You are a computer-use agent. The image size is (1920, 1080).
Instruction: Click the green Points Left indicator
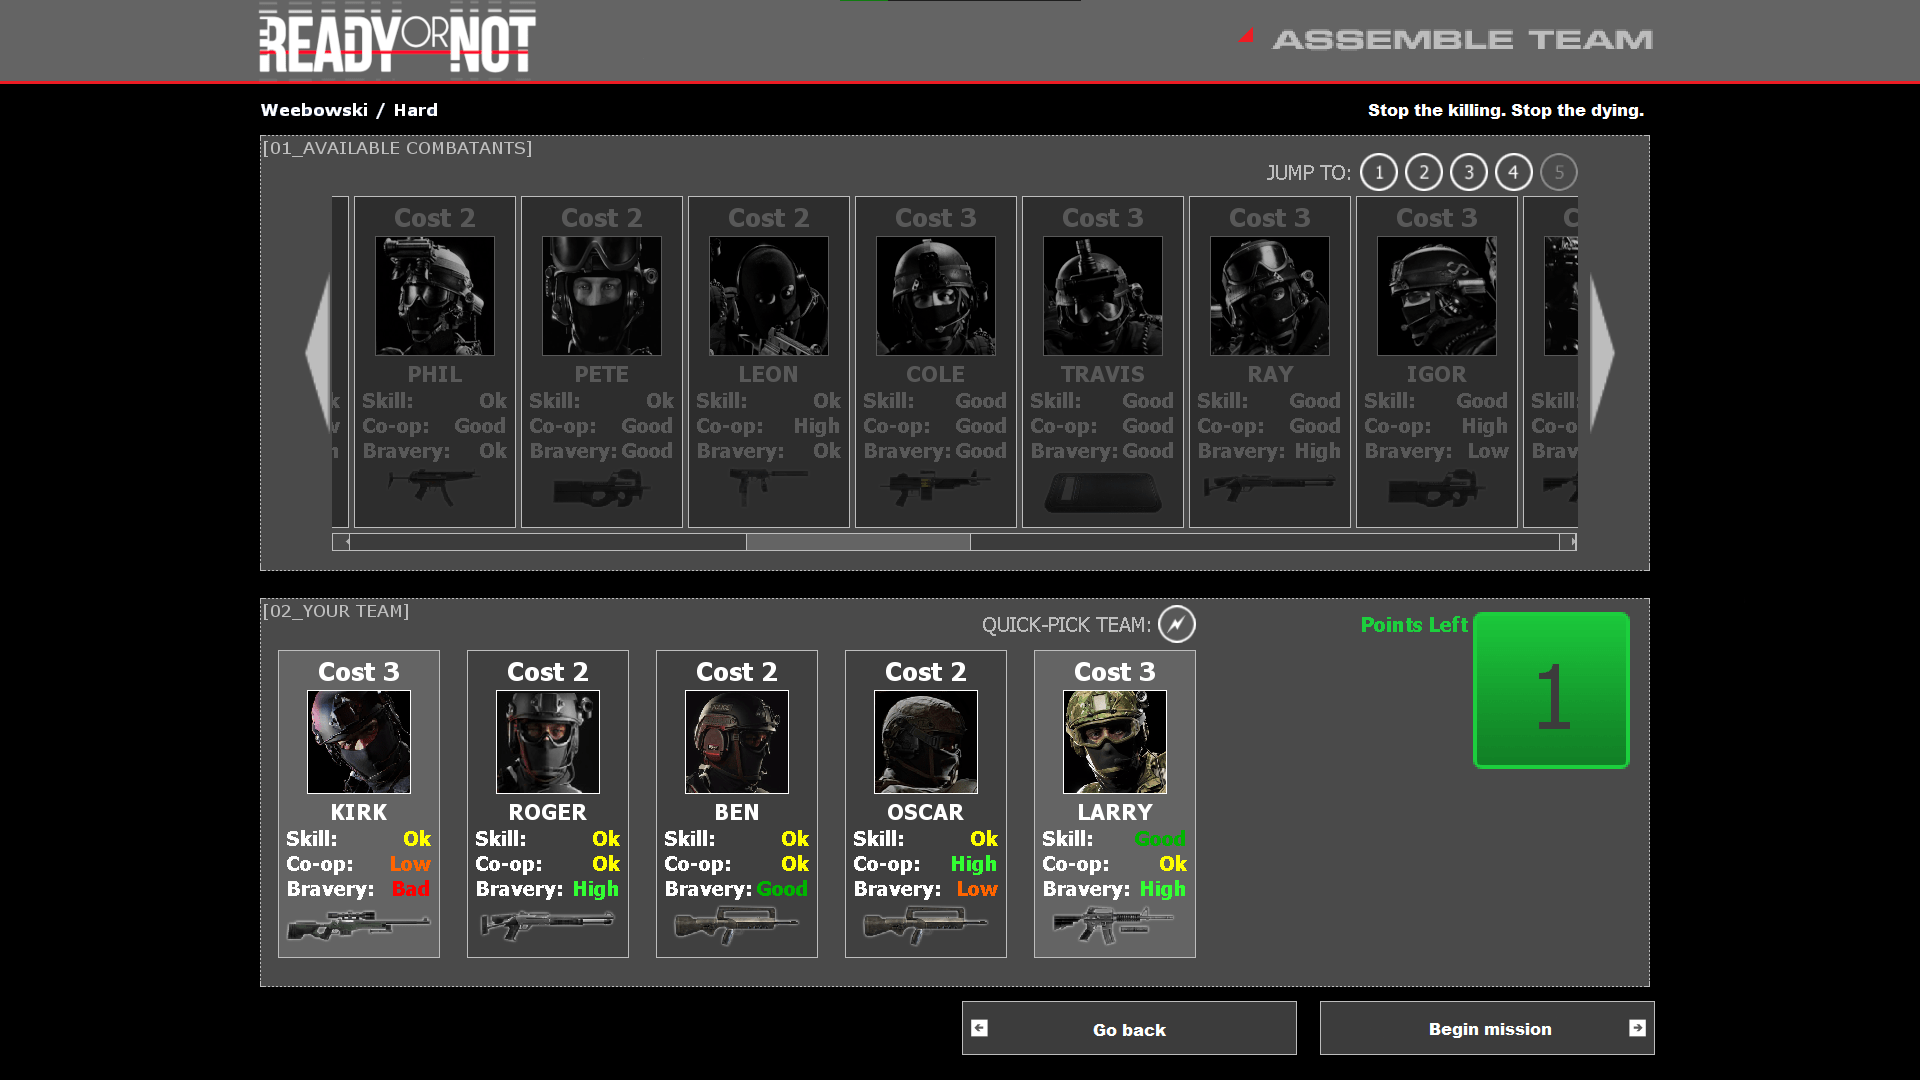pos(1551,689)
